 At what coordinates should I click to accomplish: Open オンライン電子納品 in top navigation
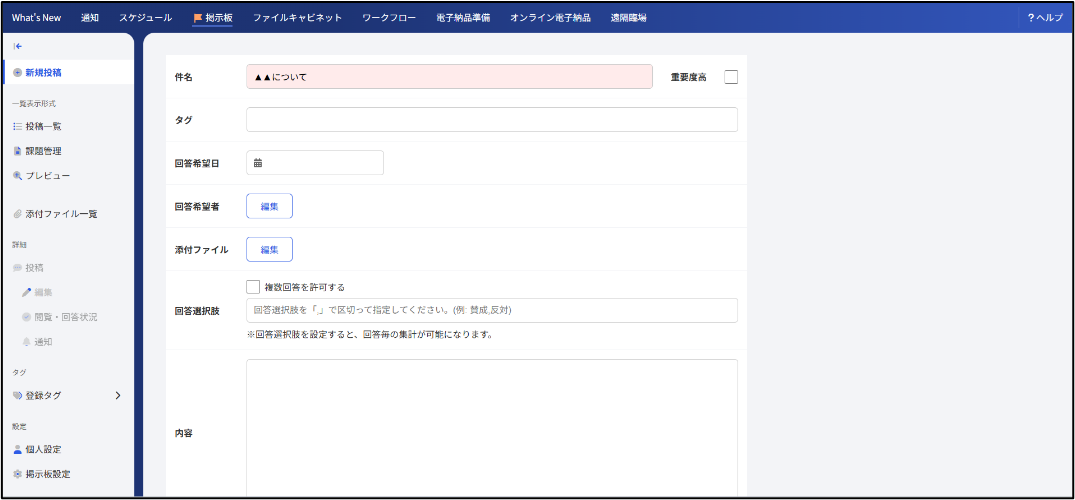tap(551, 18)
